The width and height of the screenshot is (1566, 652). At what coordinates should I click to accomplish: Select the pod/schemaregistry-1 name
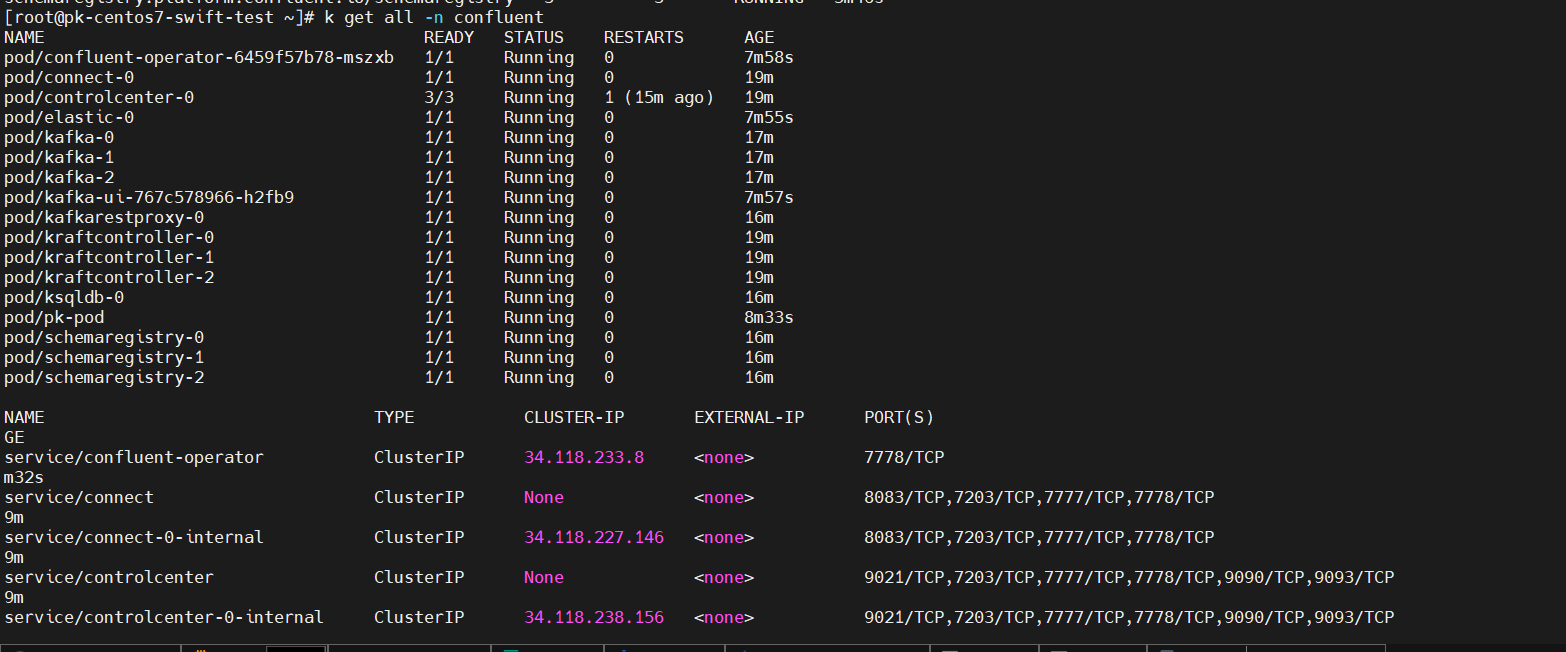[x=104, y=357]
